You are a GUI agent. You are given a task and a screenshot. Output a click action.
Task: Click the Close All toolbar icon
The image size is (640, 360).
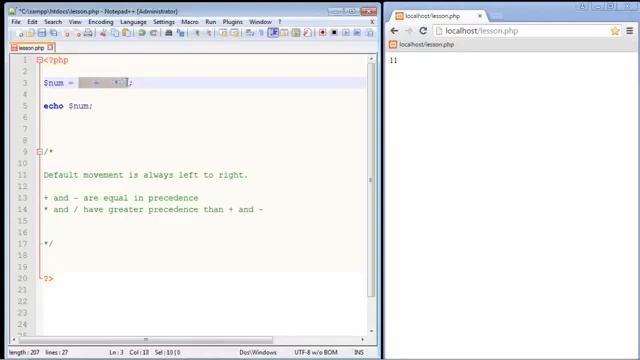click(78, 33)
